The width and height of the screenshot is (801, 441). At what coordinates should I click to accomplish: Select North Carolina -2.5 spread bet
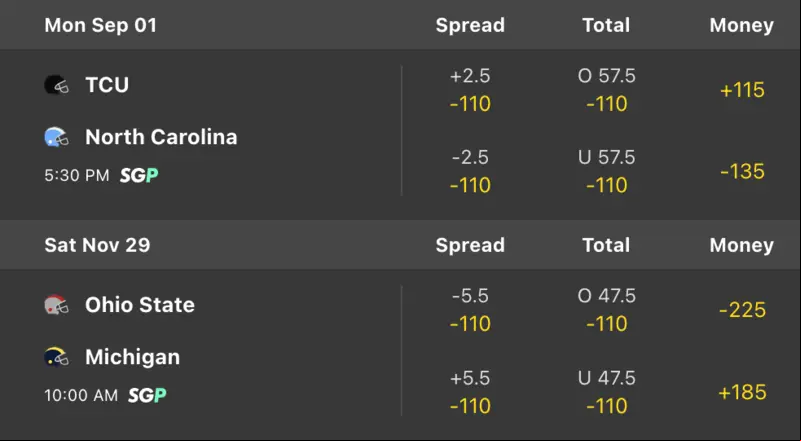pyautogui.click(x=470, y=171)
